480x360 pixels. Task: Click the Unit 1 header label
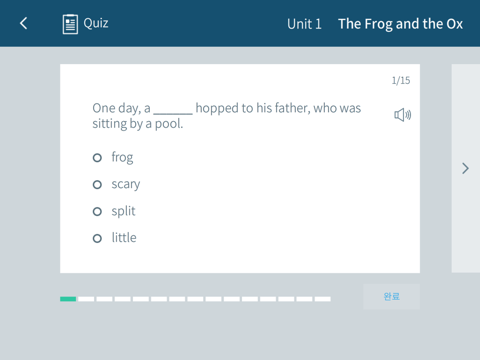point(304,24)
